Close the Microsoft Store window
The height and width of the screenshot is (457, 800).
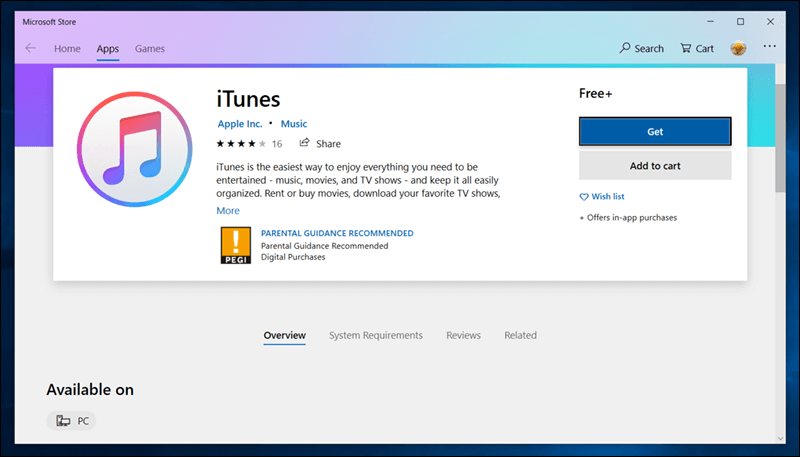[x=770, y=22]
